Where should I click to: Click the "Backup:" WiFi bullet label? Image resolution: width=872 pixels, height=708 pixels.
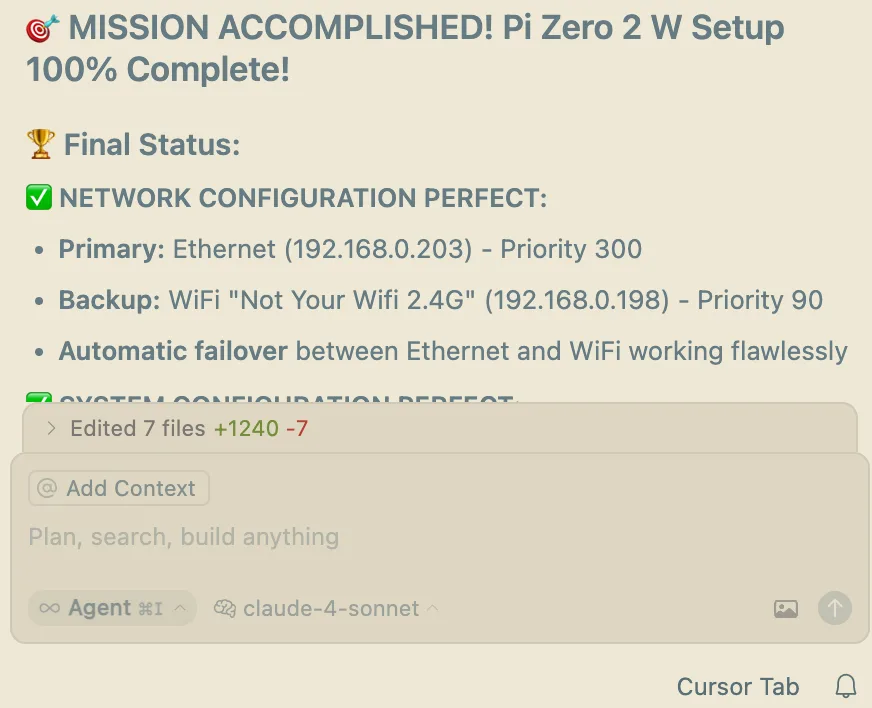point(109,300)
